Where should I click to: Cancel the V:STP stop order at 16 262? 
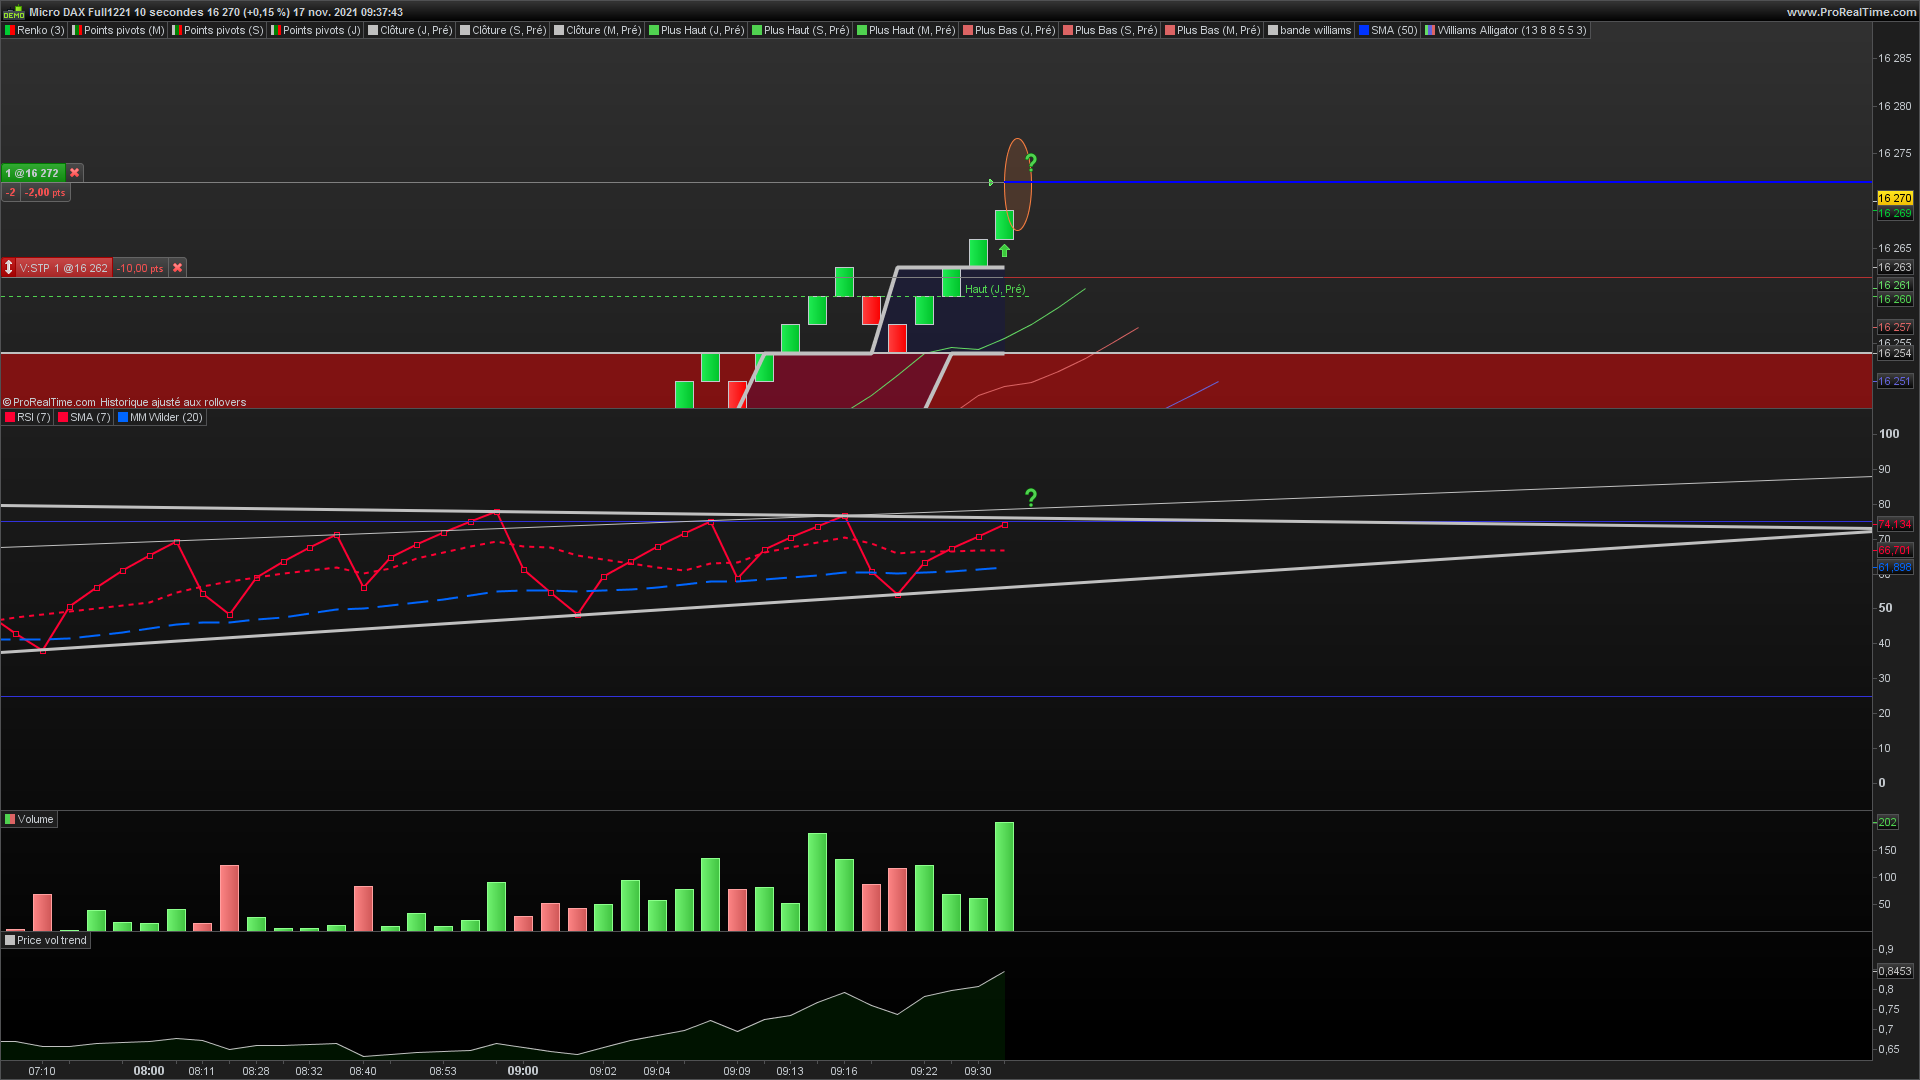coord(177,268)
